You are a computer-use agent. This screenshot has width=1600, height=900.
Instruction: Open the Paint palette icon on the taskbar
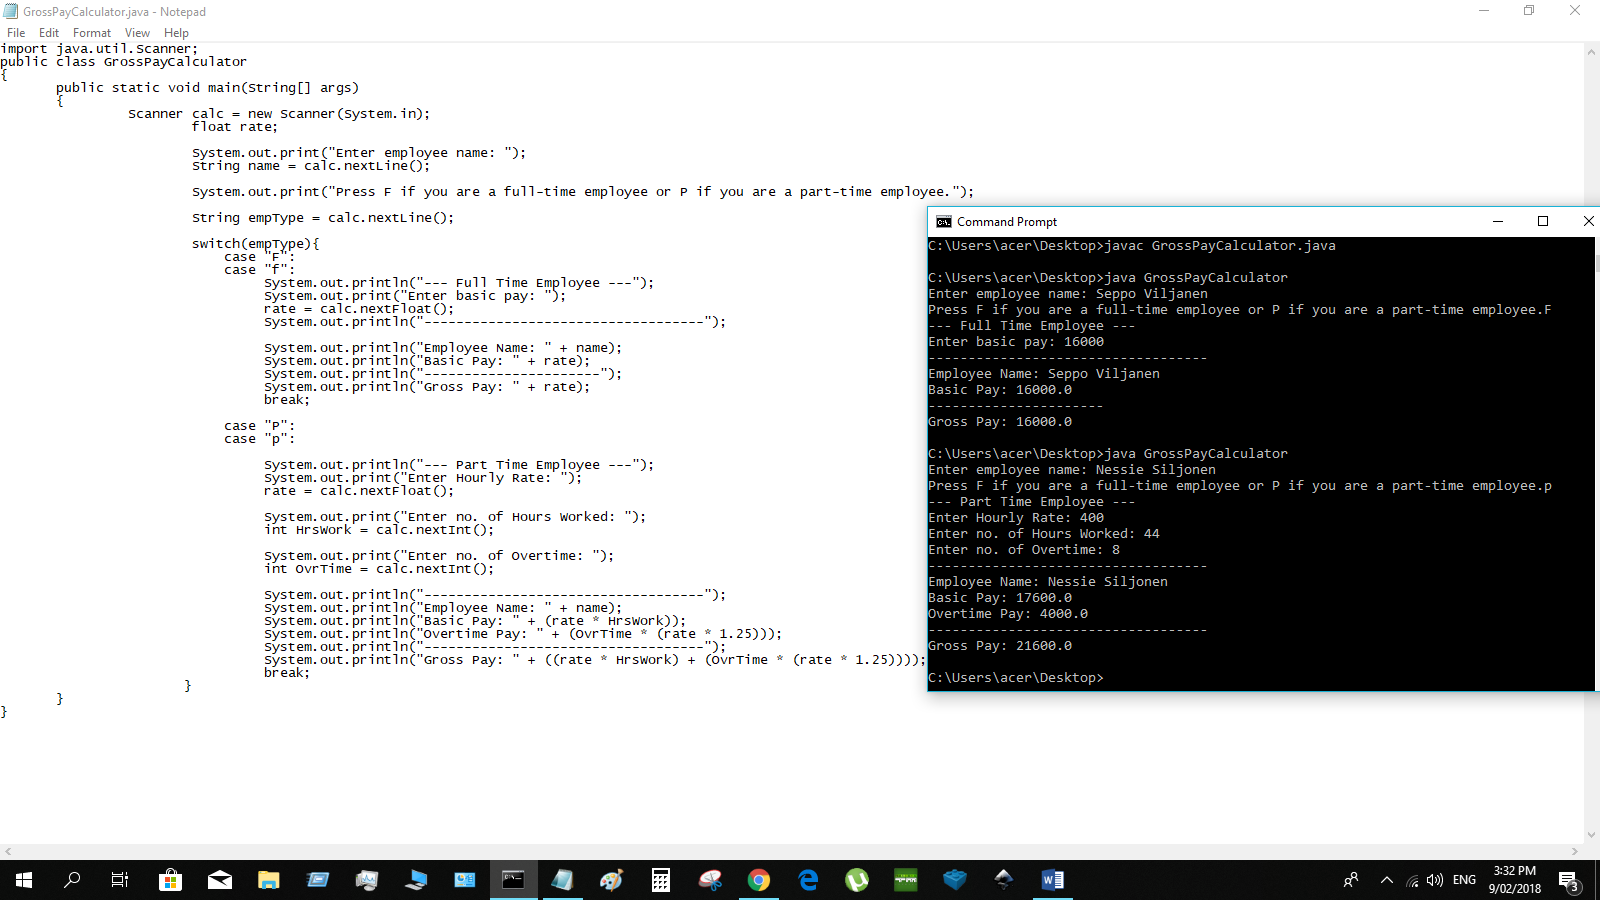tap(611, 880)
